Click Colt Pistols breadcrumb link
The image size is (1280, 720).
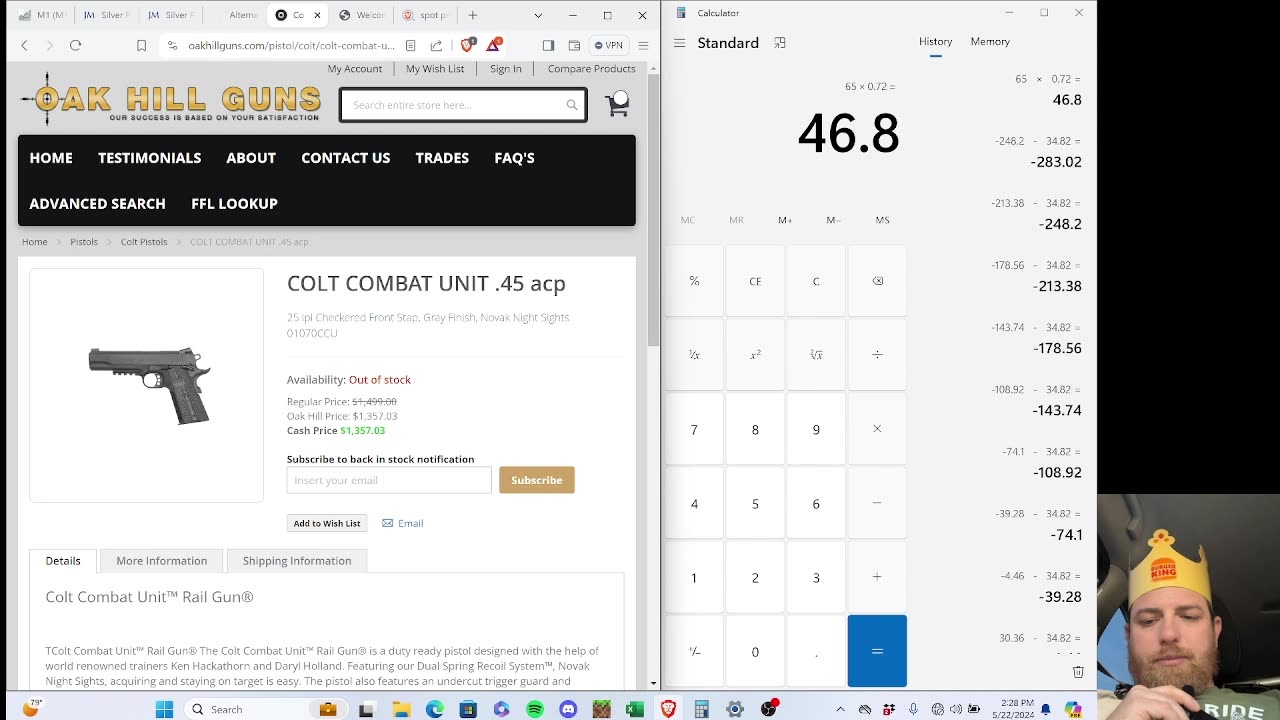[144, 242]
